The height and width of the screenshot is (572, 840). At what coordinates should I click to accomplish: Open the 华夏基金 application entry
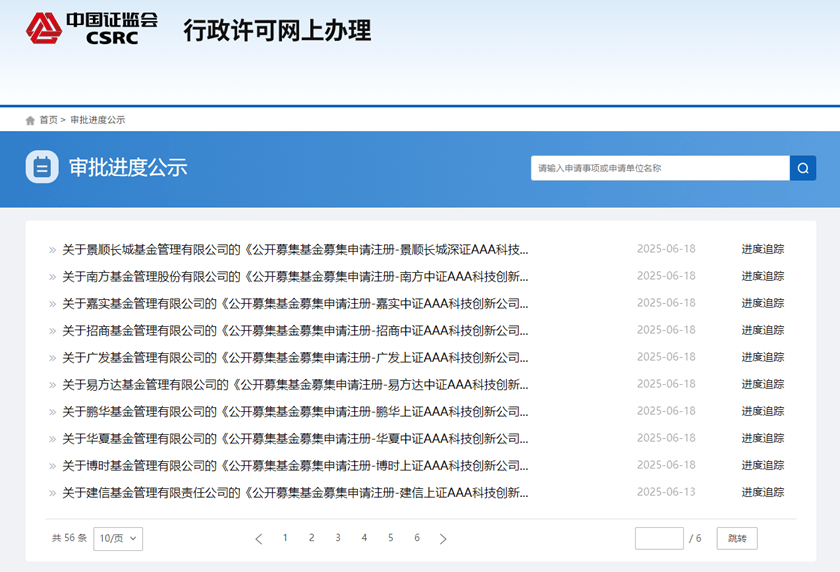295,439
